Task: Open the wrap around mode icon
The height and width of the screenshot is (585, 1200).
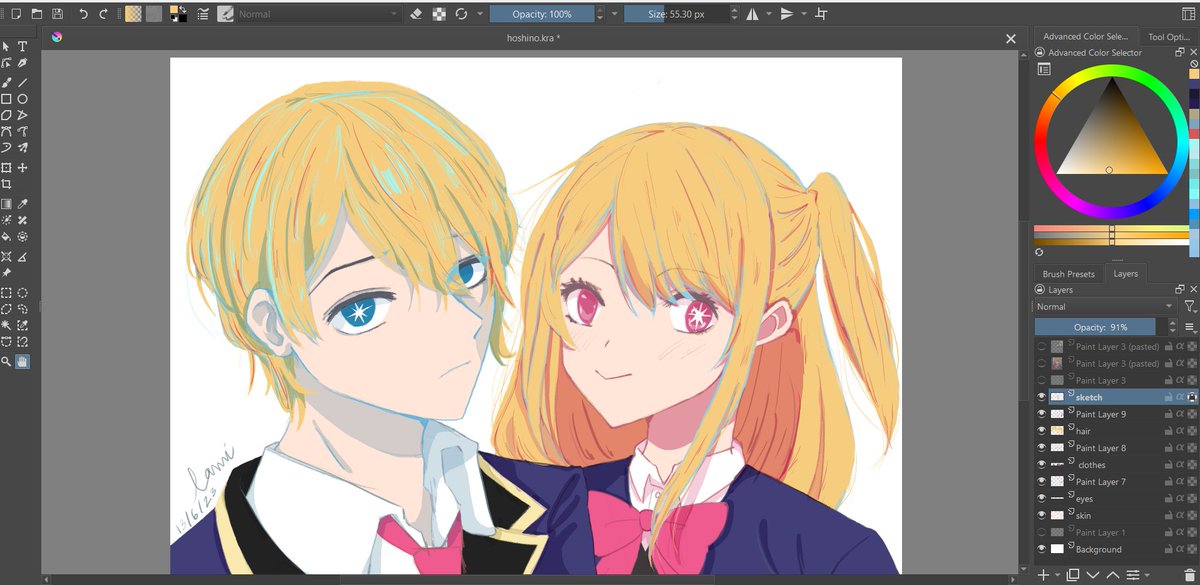Action: [821, 14]
